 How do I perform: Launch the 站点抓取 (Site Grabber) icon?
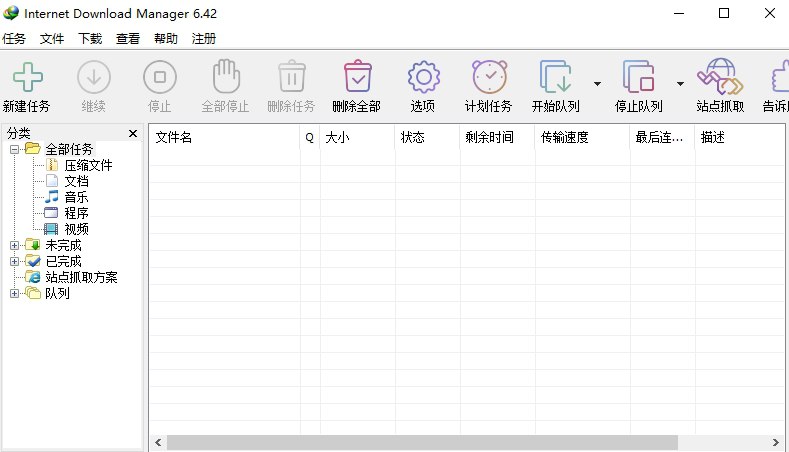(720, 78)
